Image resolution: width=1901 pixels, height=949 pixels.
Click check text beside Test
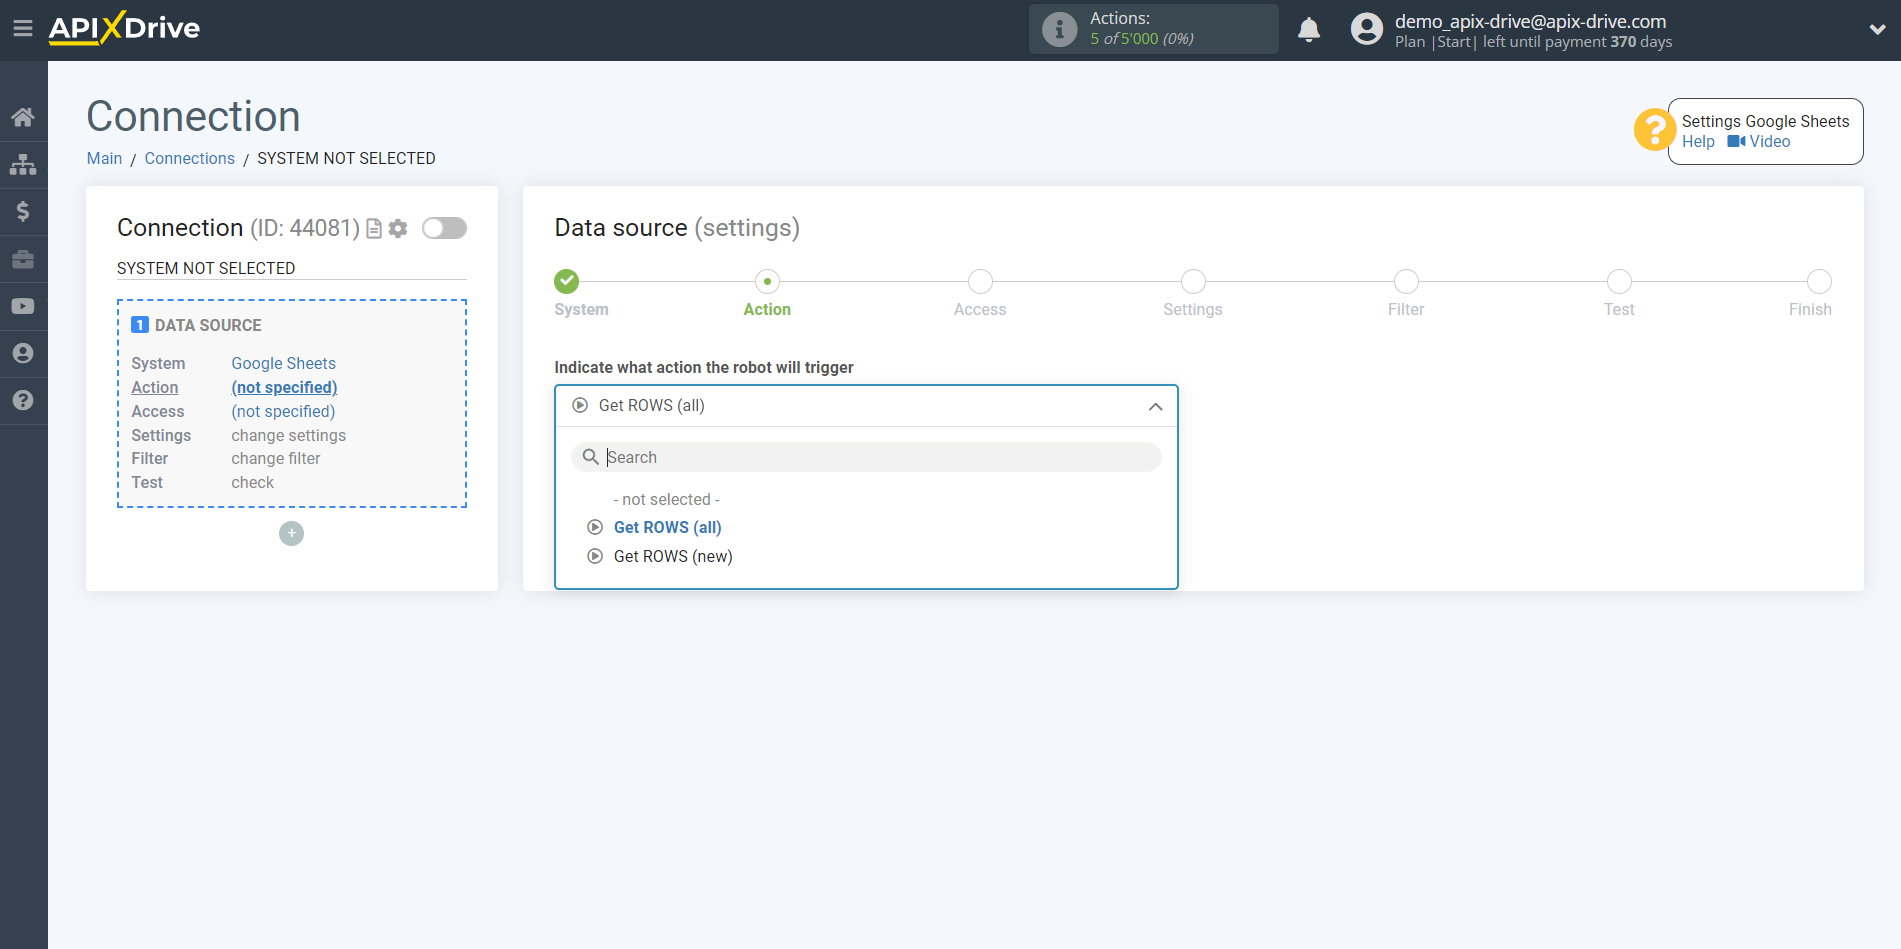pos(252,482)
